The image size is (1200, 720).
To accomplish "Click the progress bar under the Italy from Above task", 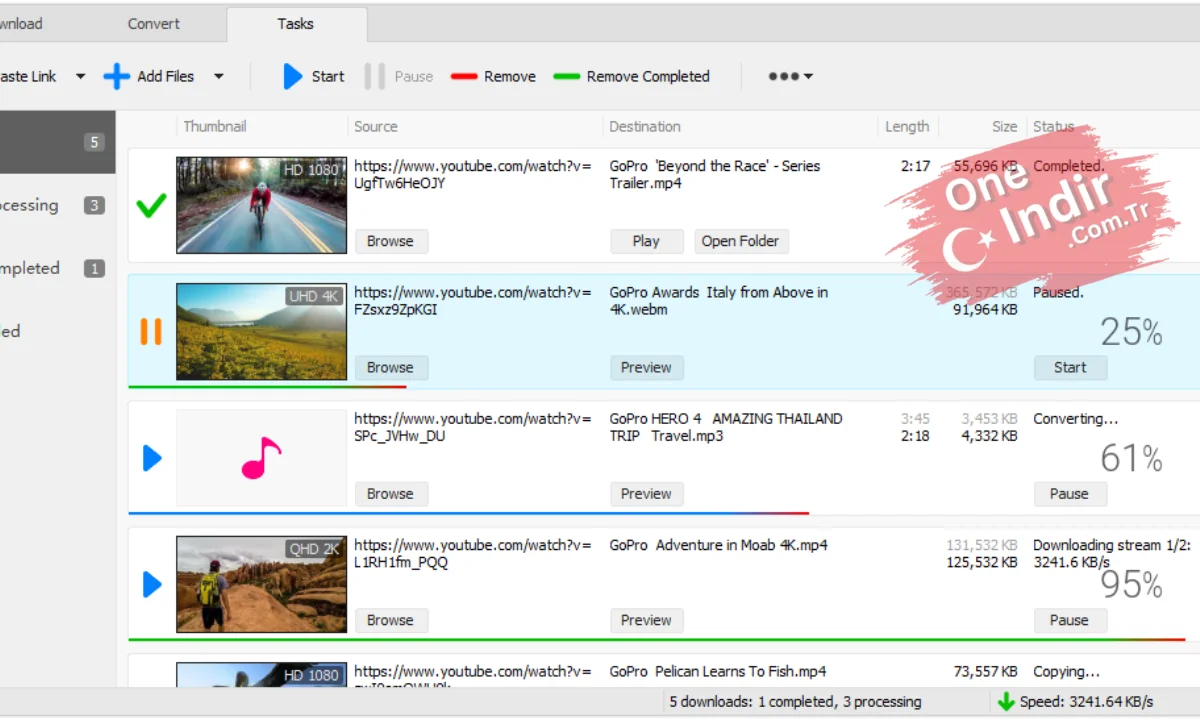I will [268, 387].
